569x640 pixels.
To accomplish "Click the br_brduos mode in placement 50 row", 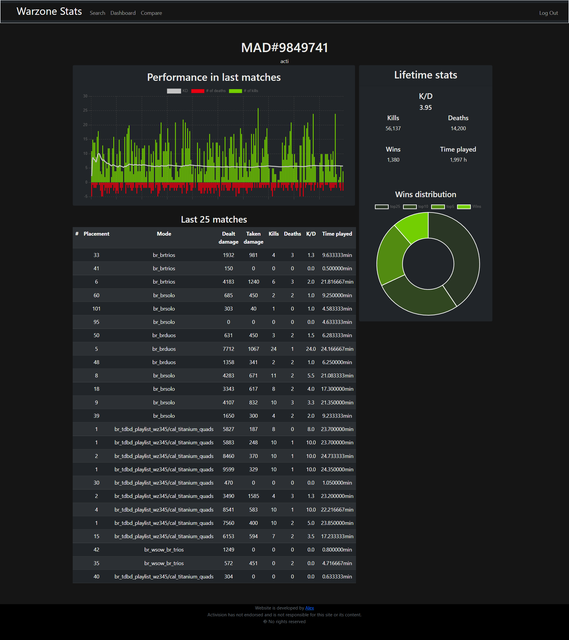I will coord(164,336).
